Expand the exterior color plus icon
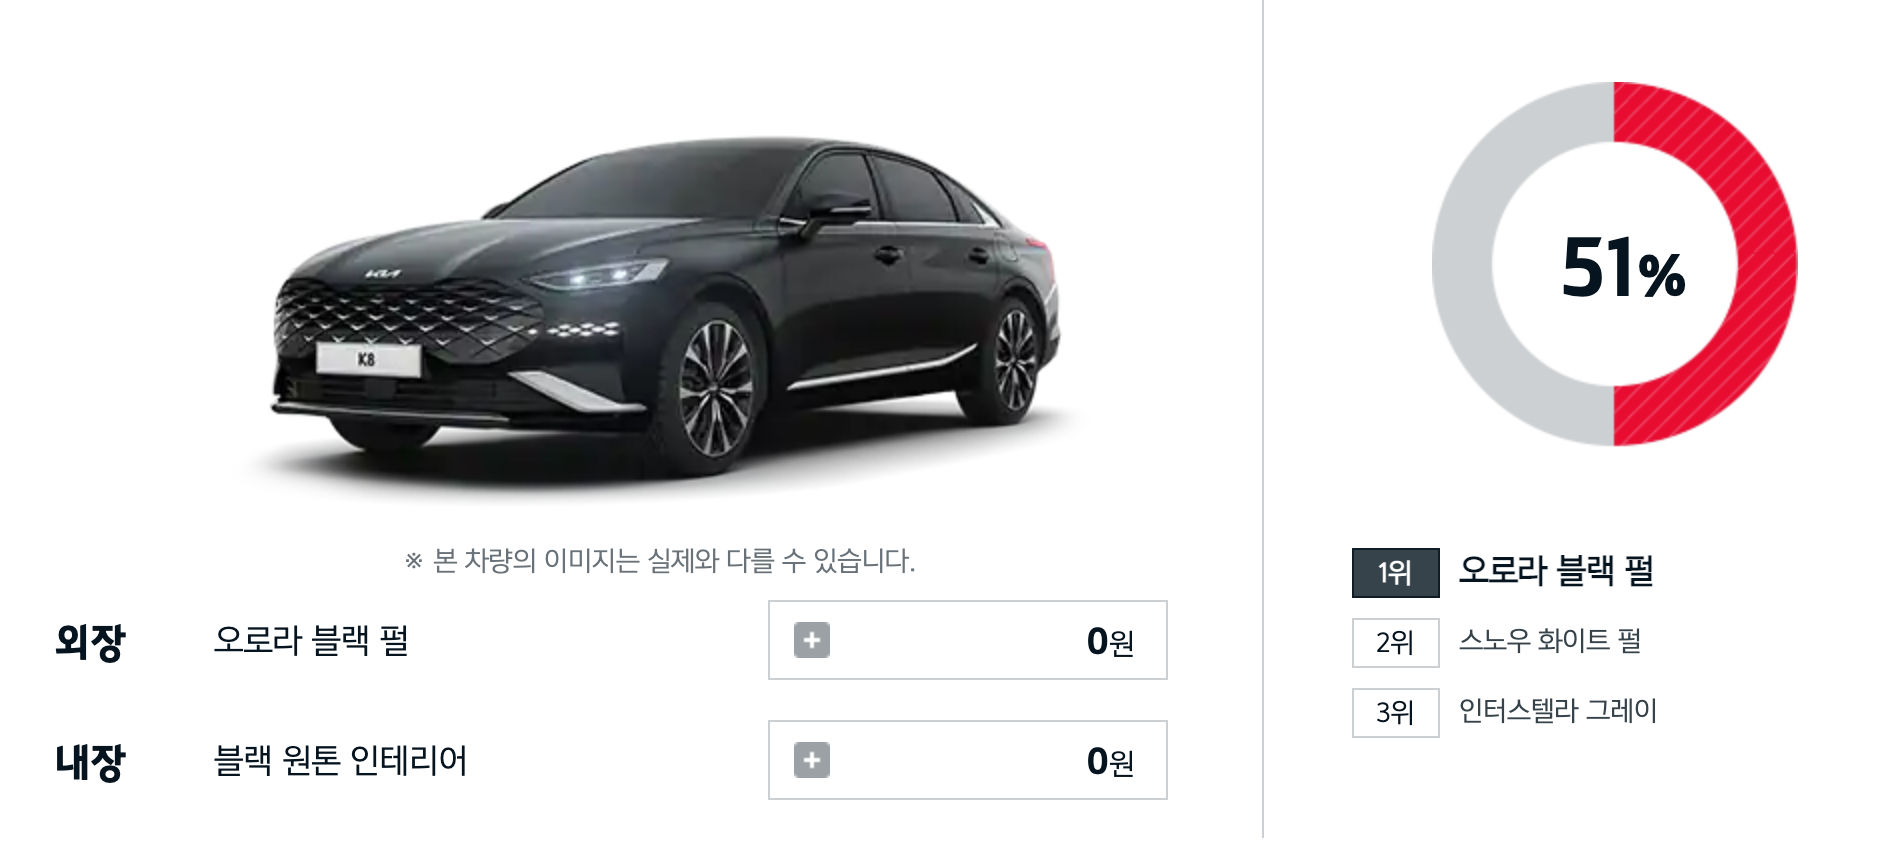 pos(812,640)
